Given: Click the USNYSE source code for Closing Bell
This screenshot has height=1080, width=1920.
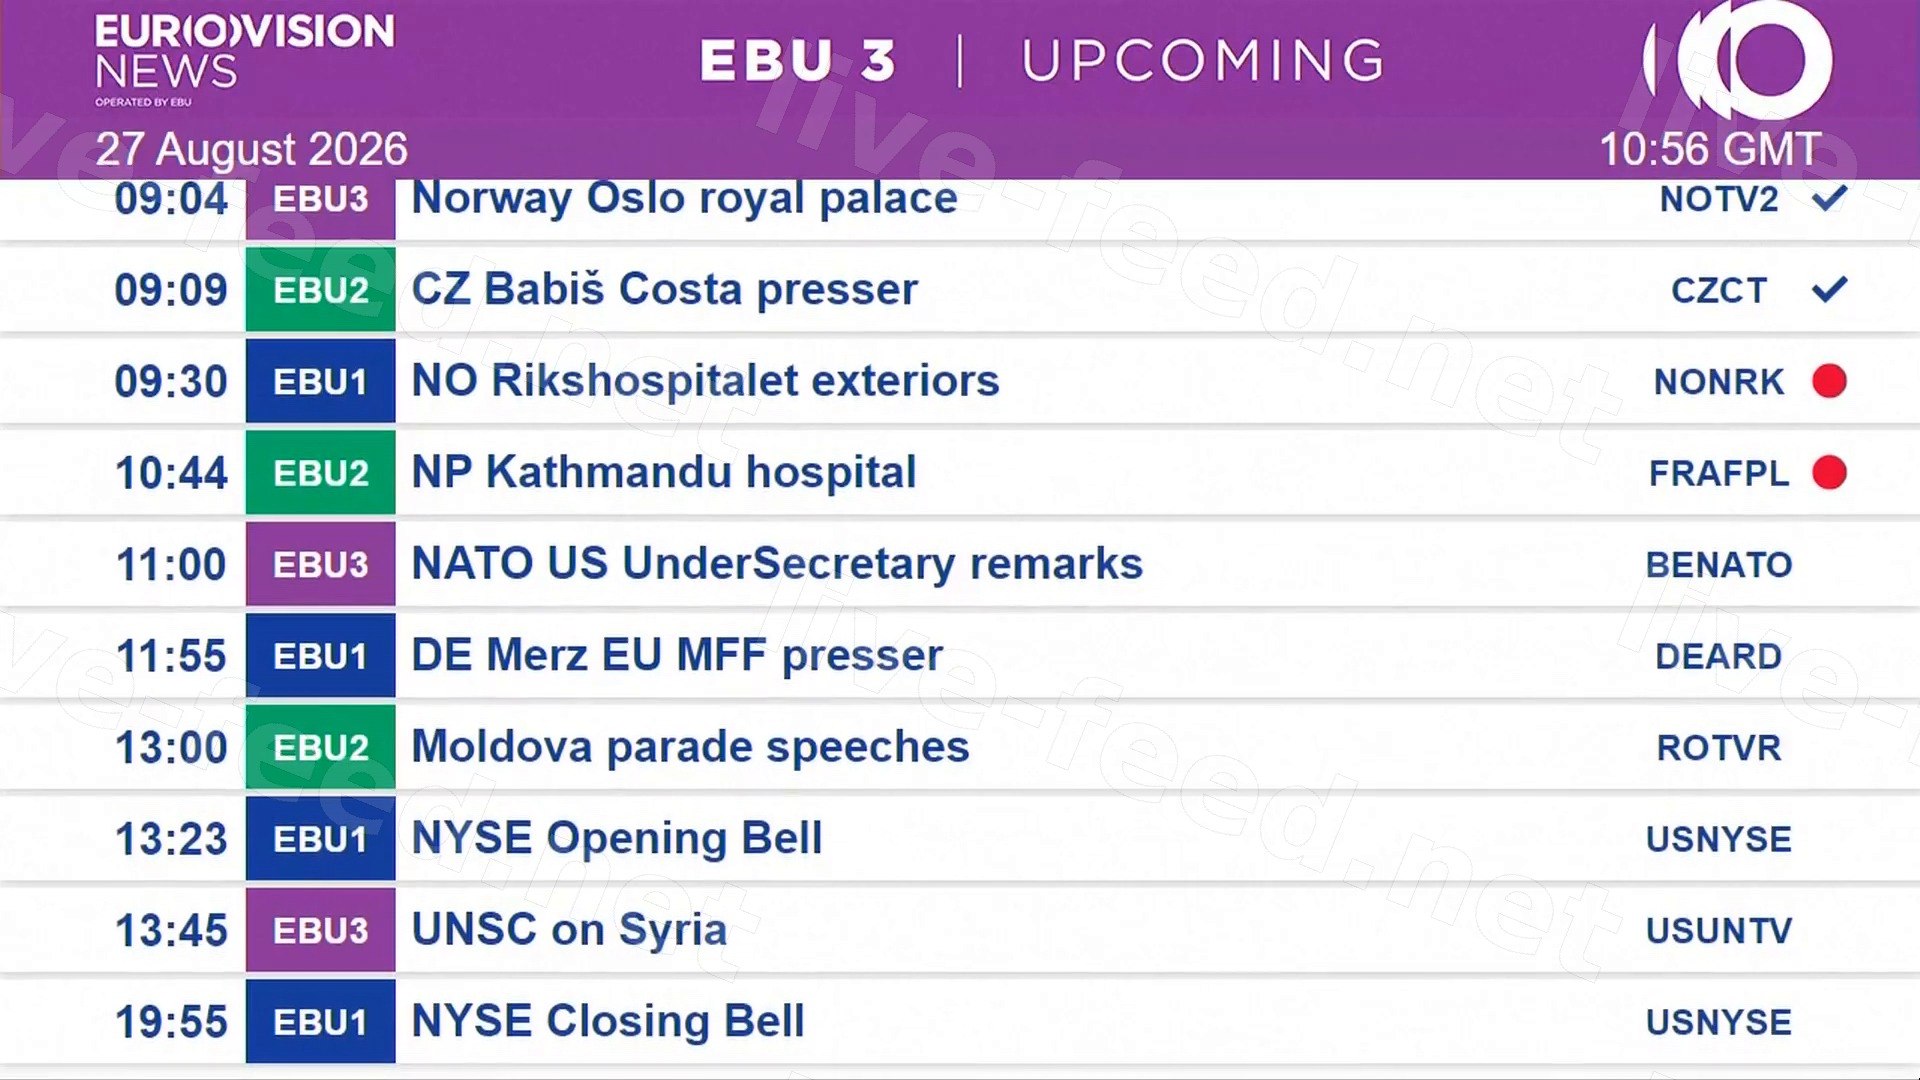Looking at the screenshot, I should click(x=1718, y=1022).
